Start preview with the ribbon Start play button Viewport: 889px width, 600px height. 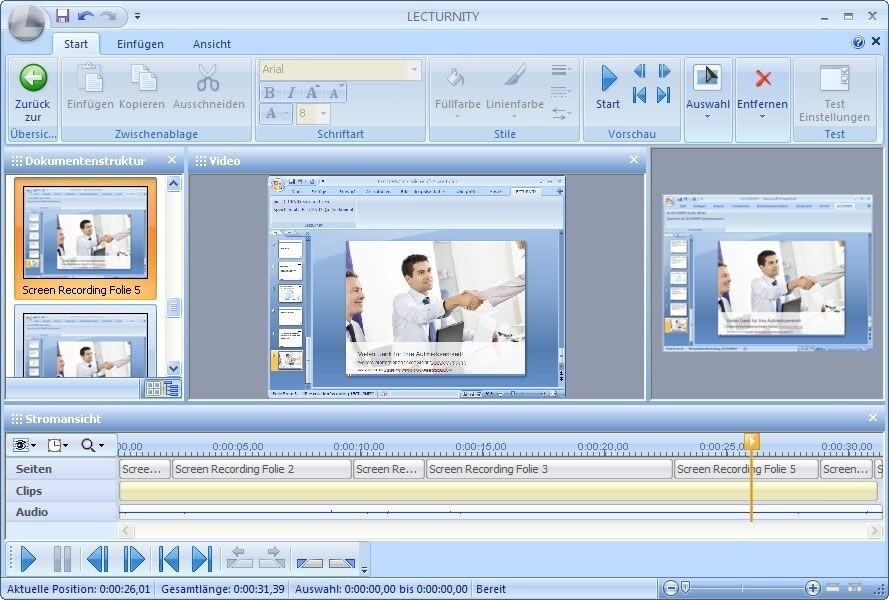pyautogui.click(x=608, y=79)
